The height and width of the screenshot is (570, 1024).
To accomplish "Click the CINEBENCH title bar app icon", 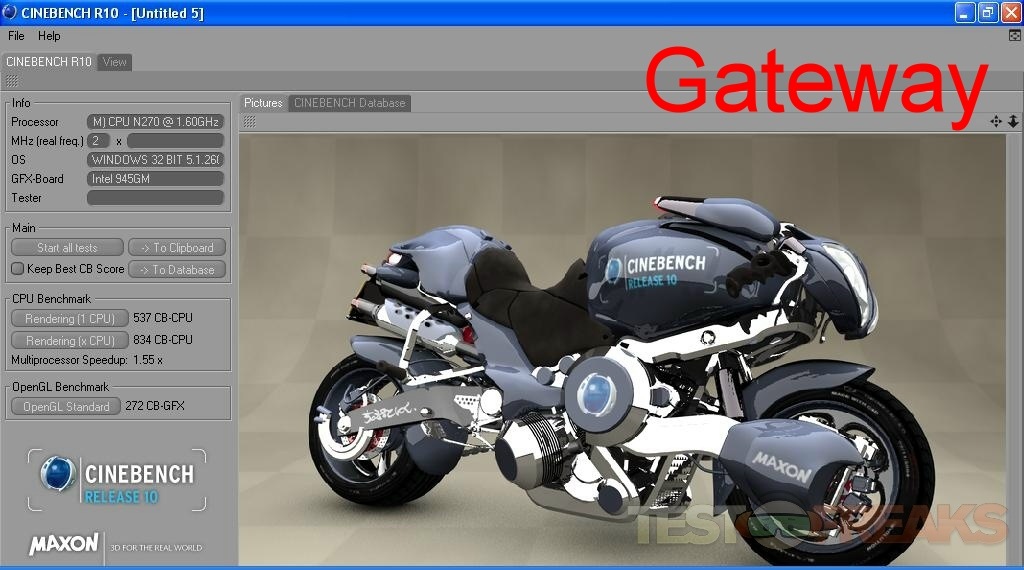I will [10, 12].
